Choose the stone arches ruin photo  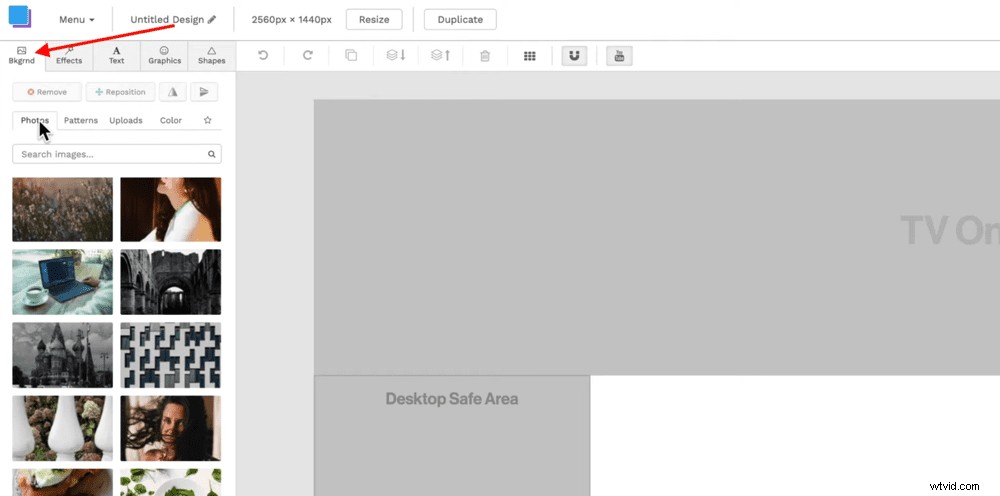(x=171, y=282)
